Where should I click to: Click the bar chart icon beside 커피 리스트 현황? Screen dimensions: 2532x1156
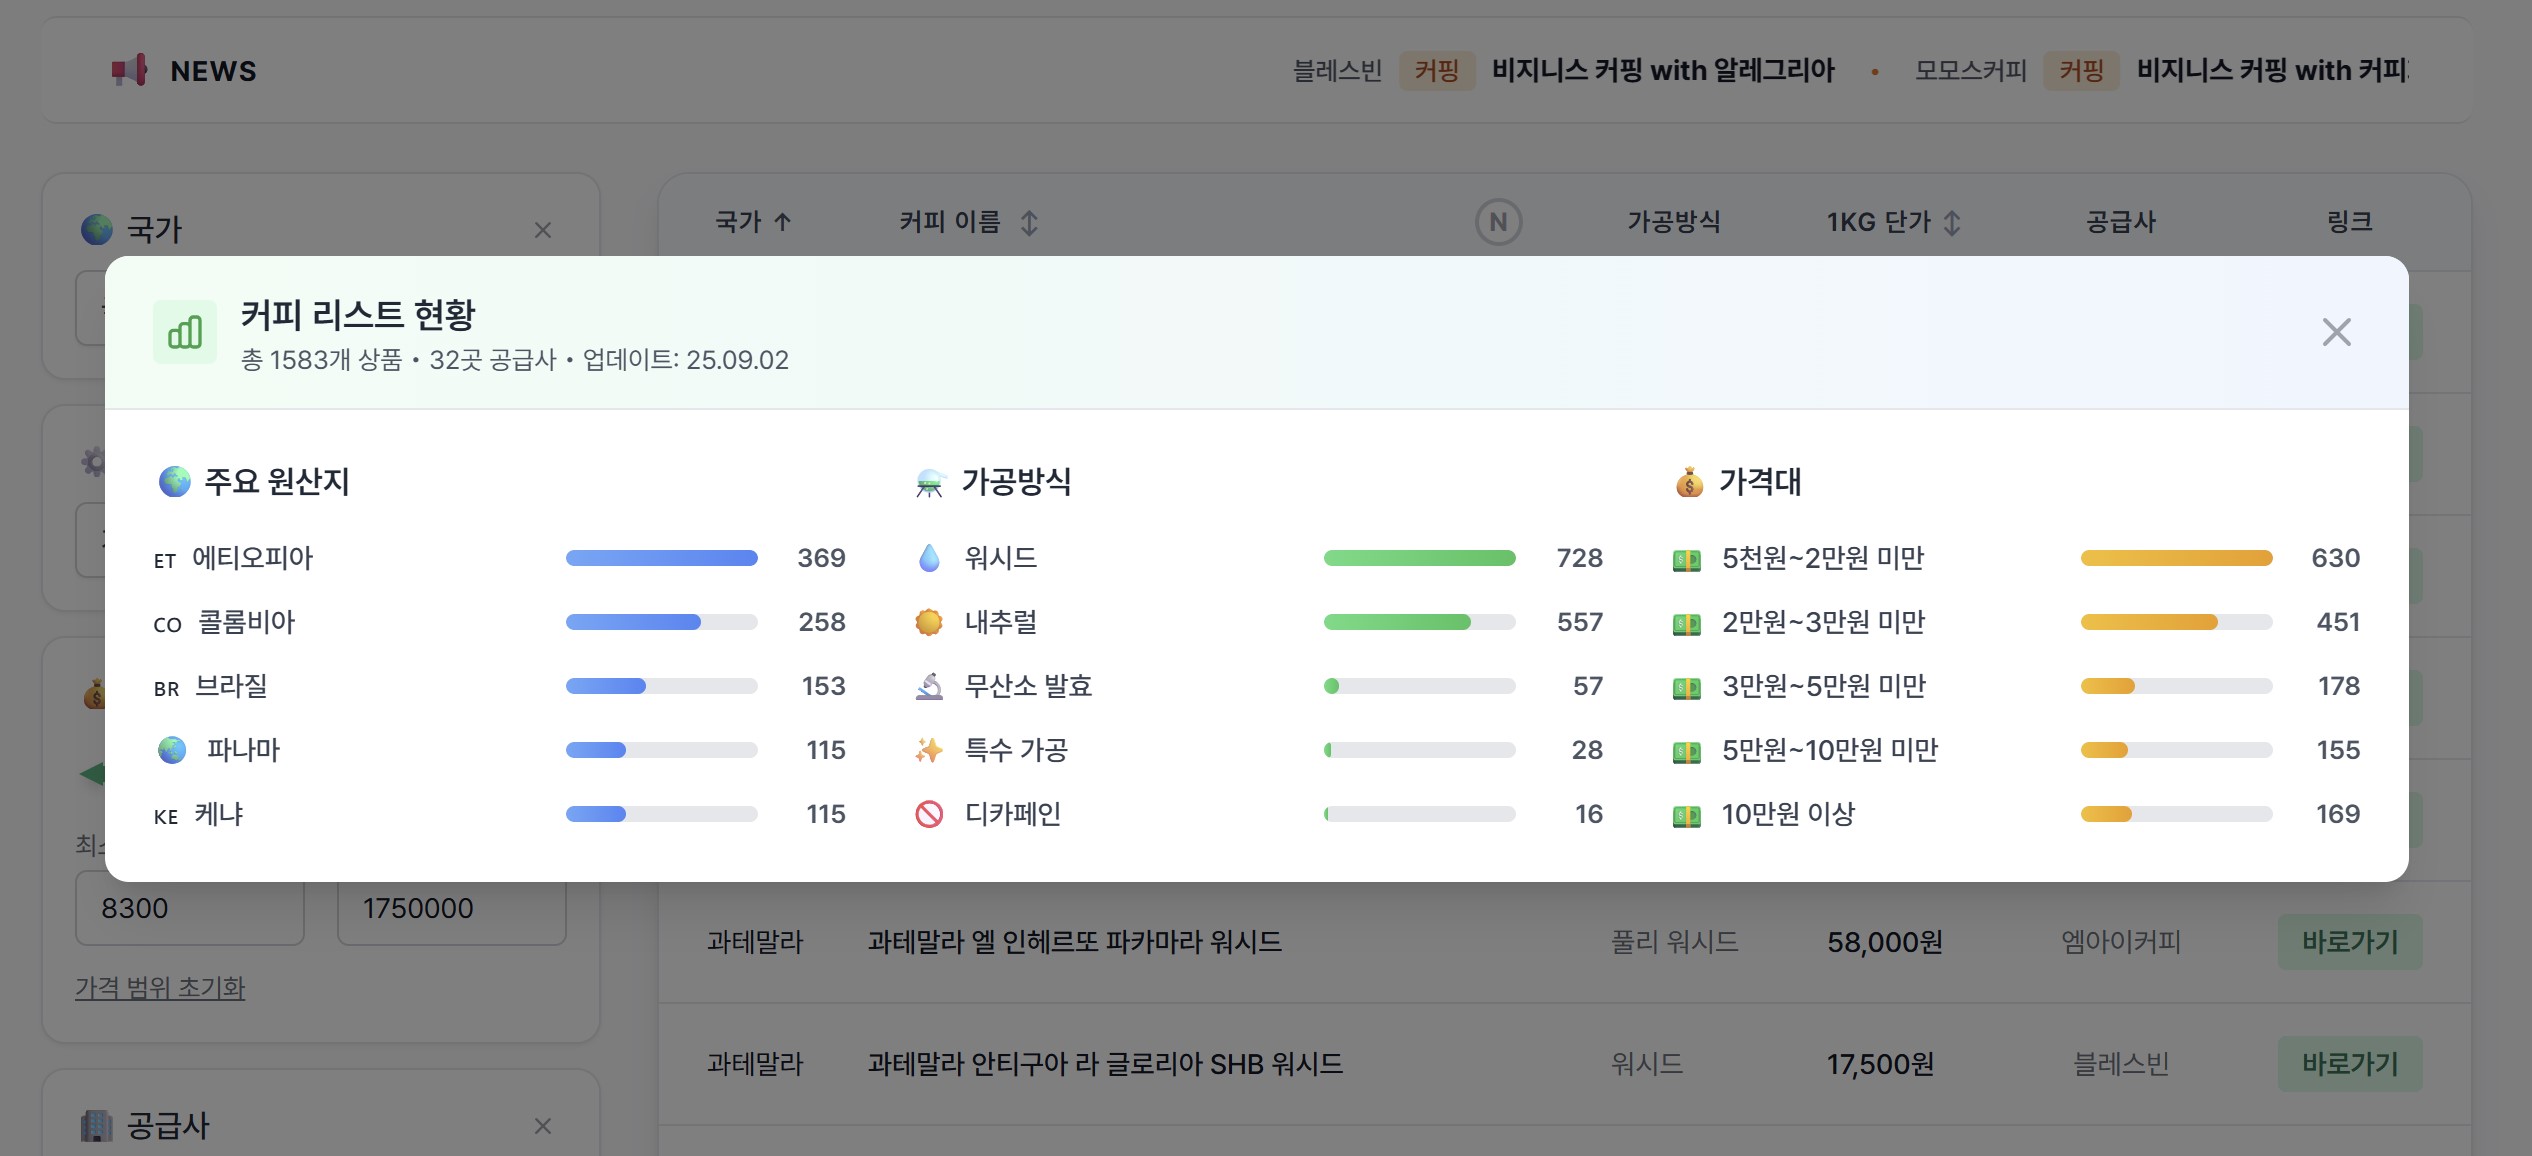pyautogui.click(x=185, y=332)
